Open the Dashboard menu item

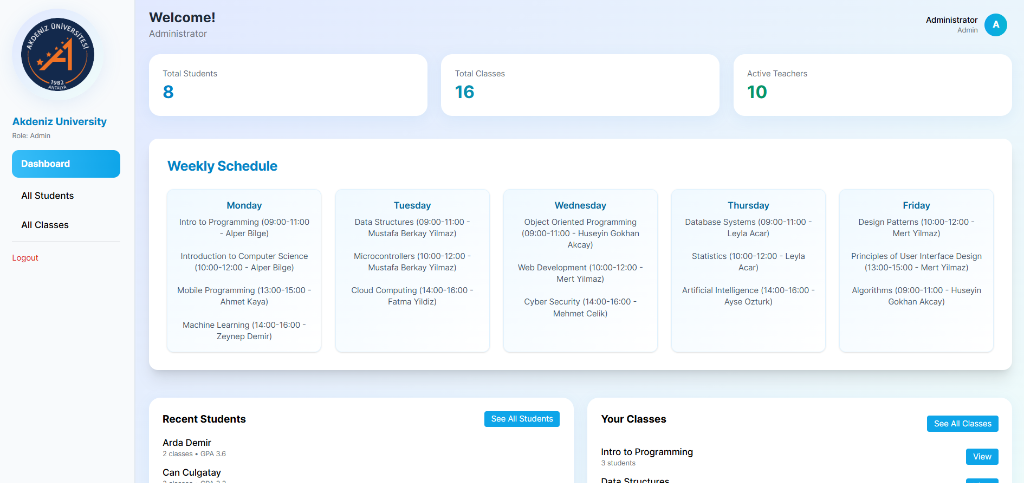click(x=66, y=164)
